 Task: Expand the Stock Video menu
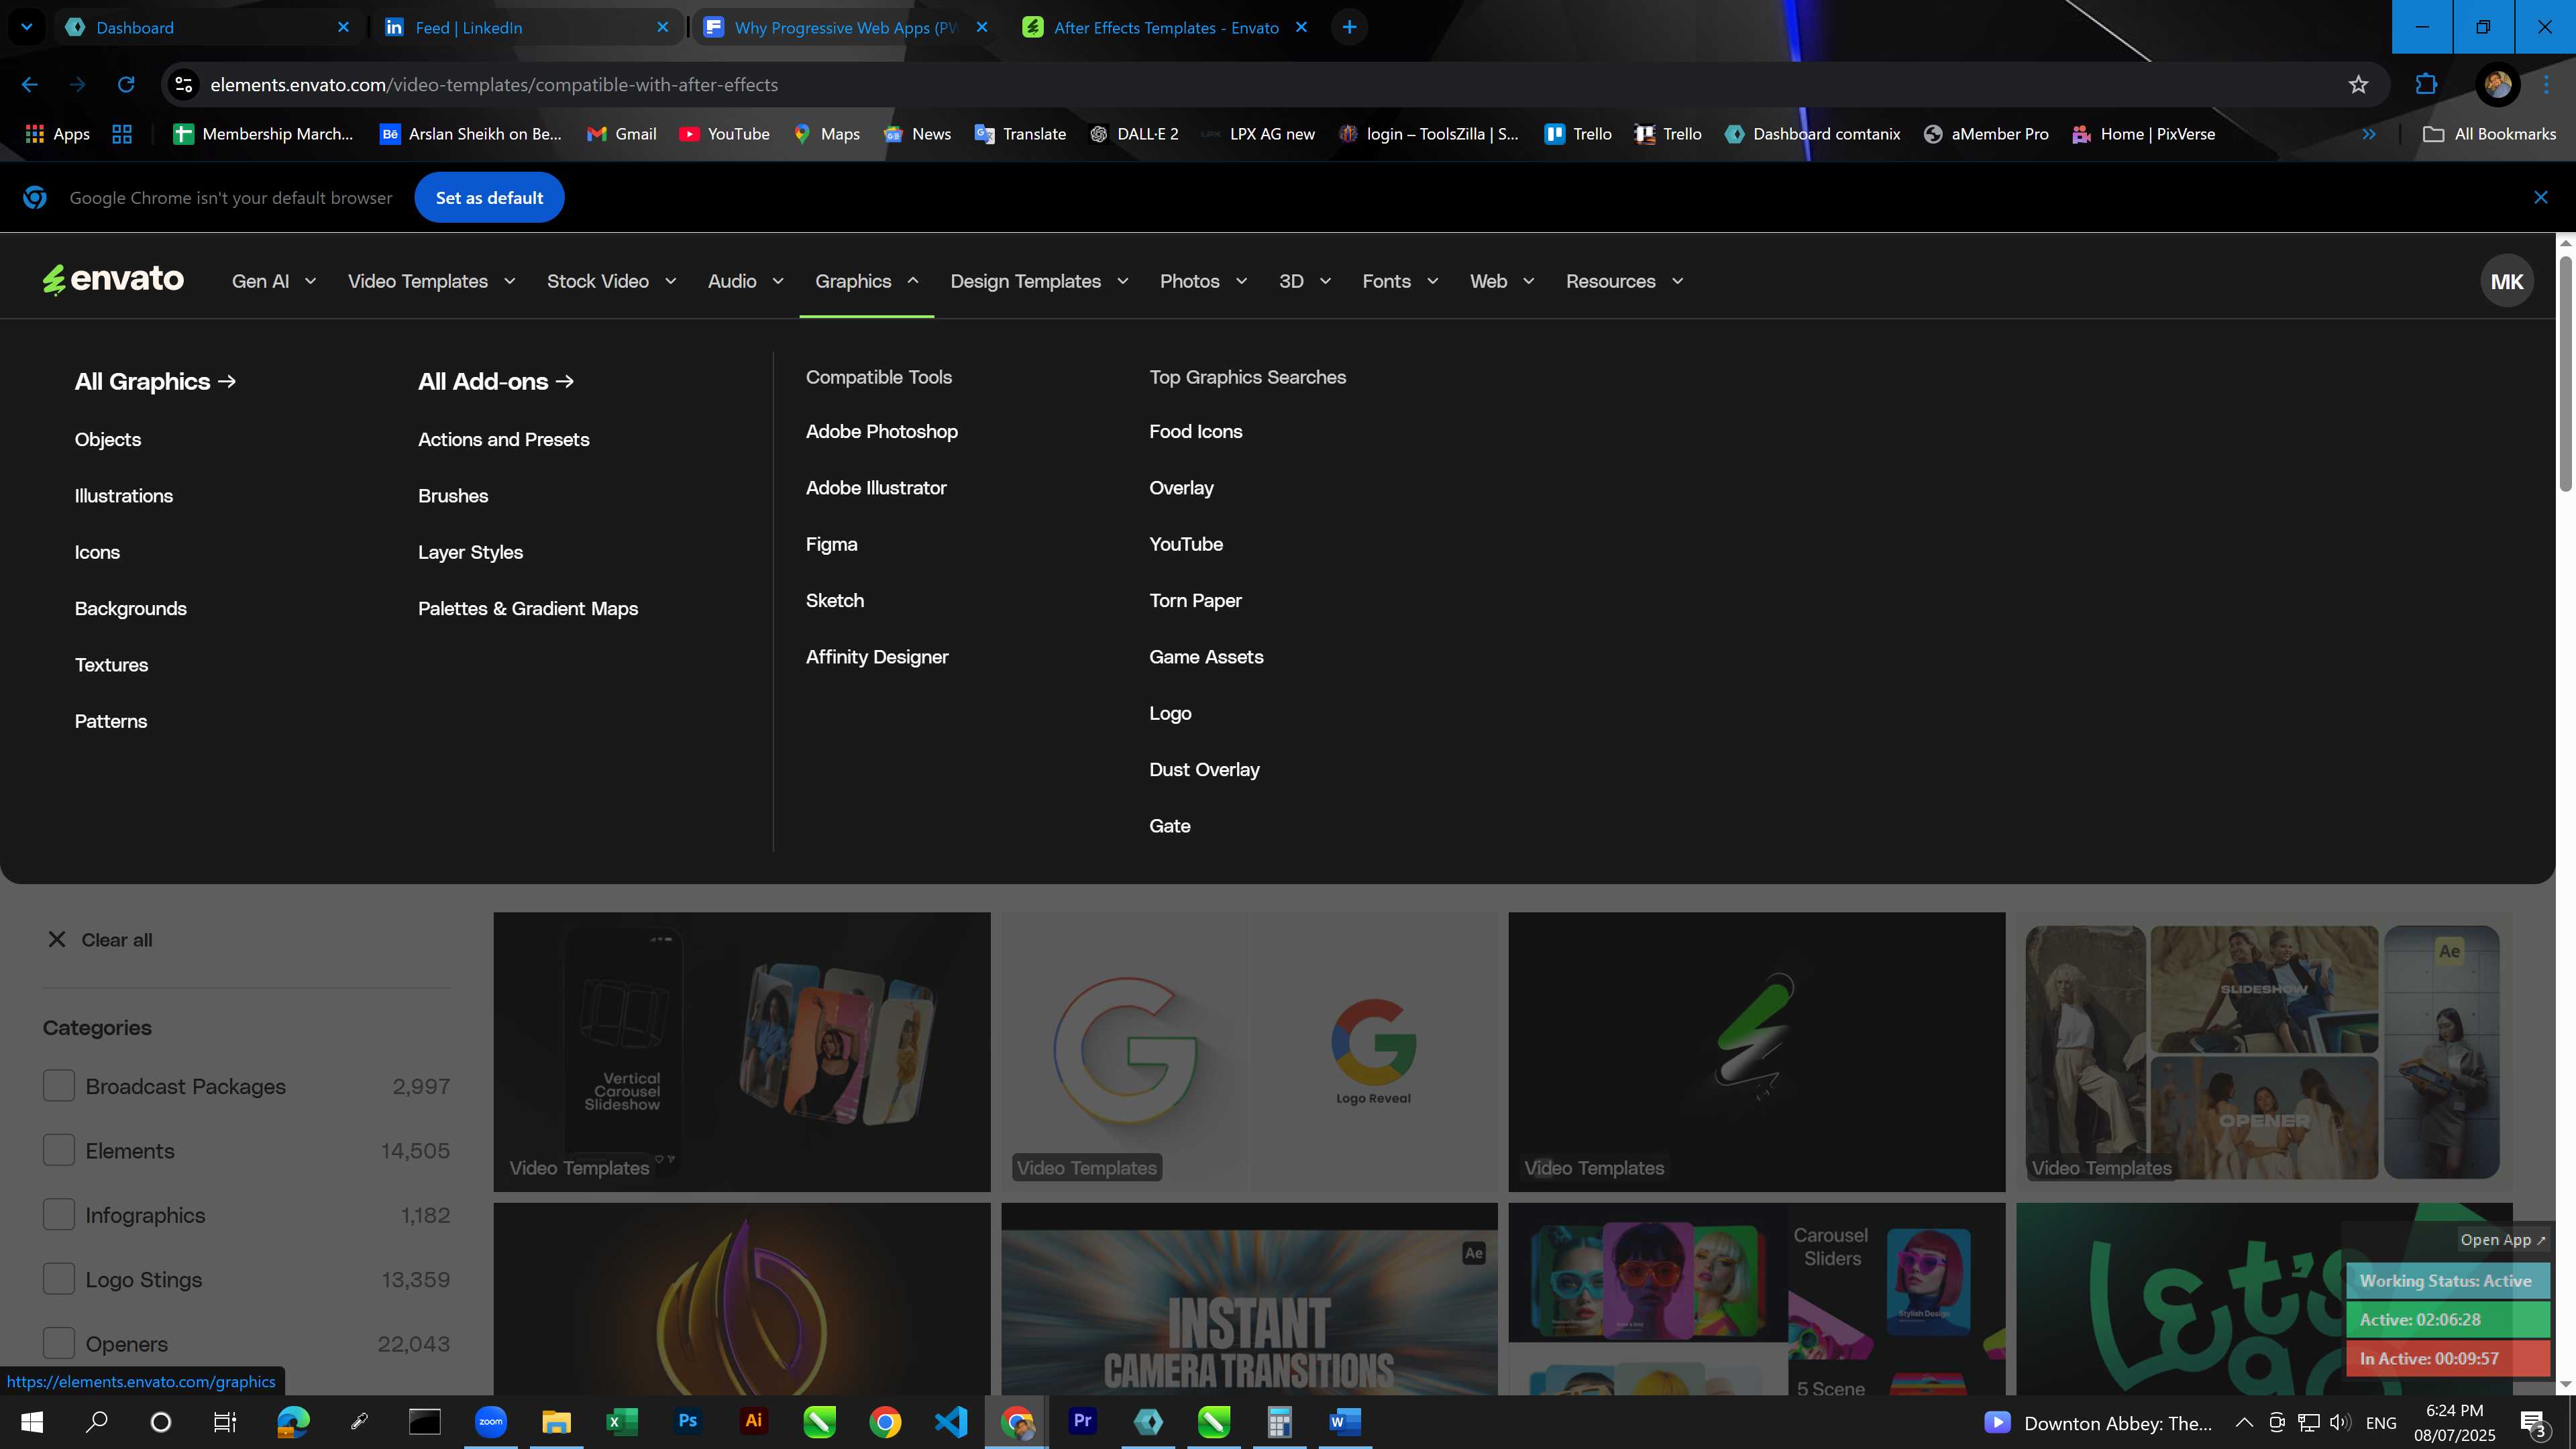(x=611, y=281)
